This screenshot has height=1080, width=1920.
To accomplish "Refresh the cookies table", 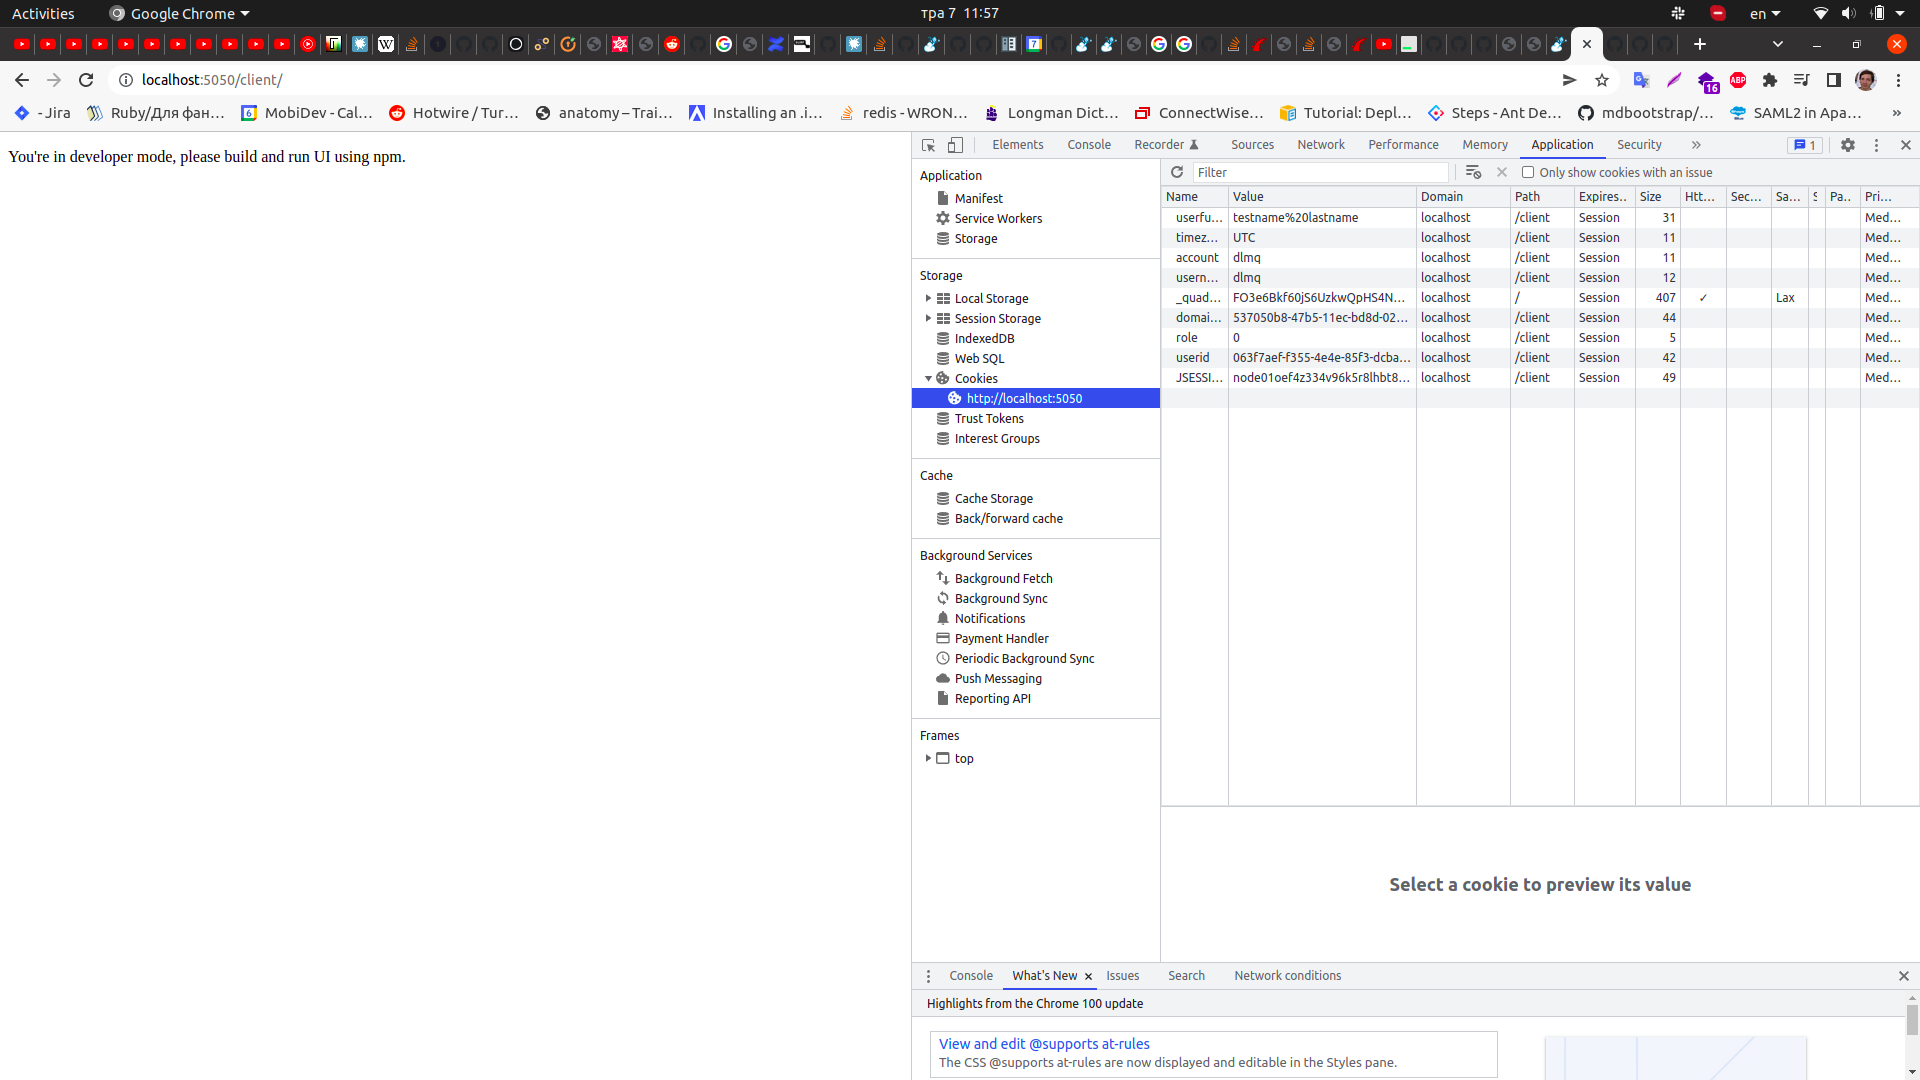I will (1177, 172).
